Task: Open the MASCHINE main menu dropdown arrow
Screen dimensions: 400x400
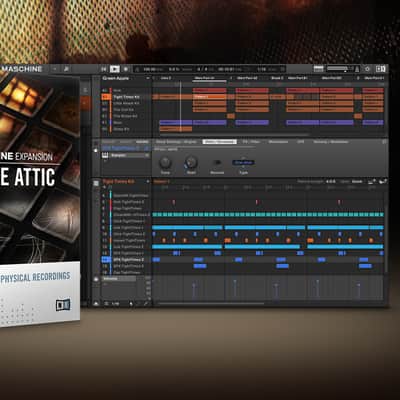Action: tap(54, 69)
